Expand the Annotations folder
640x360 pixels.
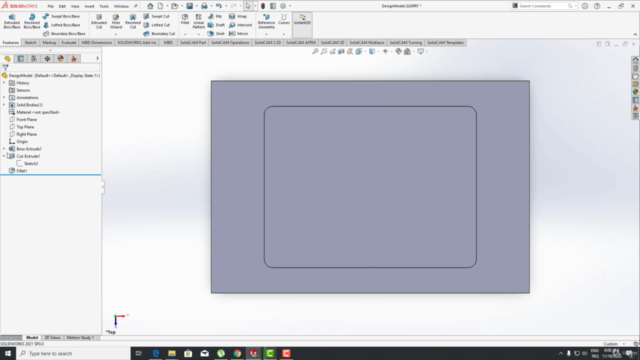point(4,98)
